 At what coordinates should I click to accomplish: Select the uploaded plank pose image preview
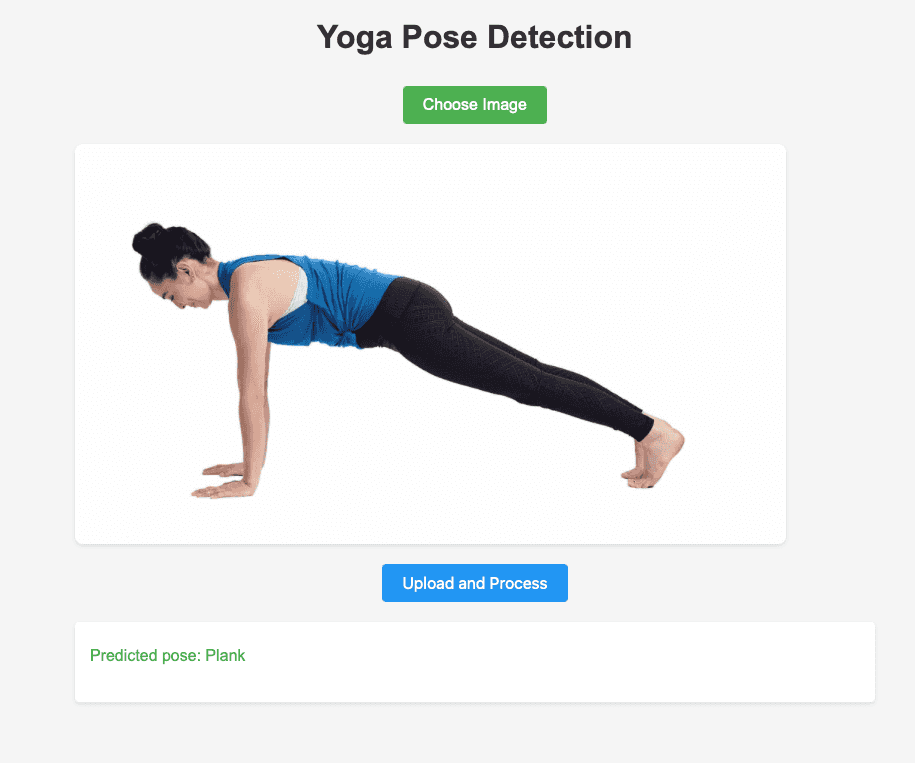click(x=430, y=344)
